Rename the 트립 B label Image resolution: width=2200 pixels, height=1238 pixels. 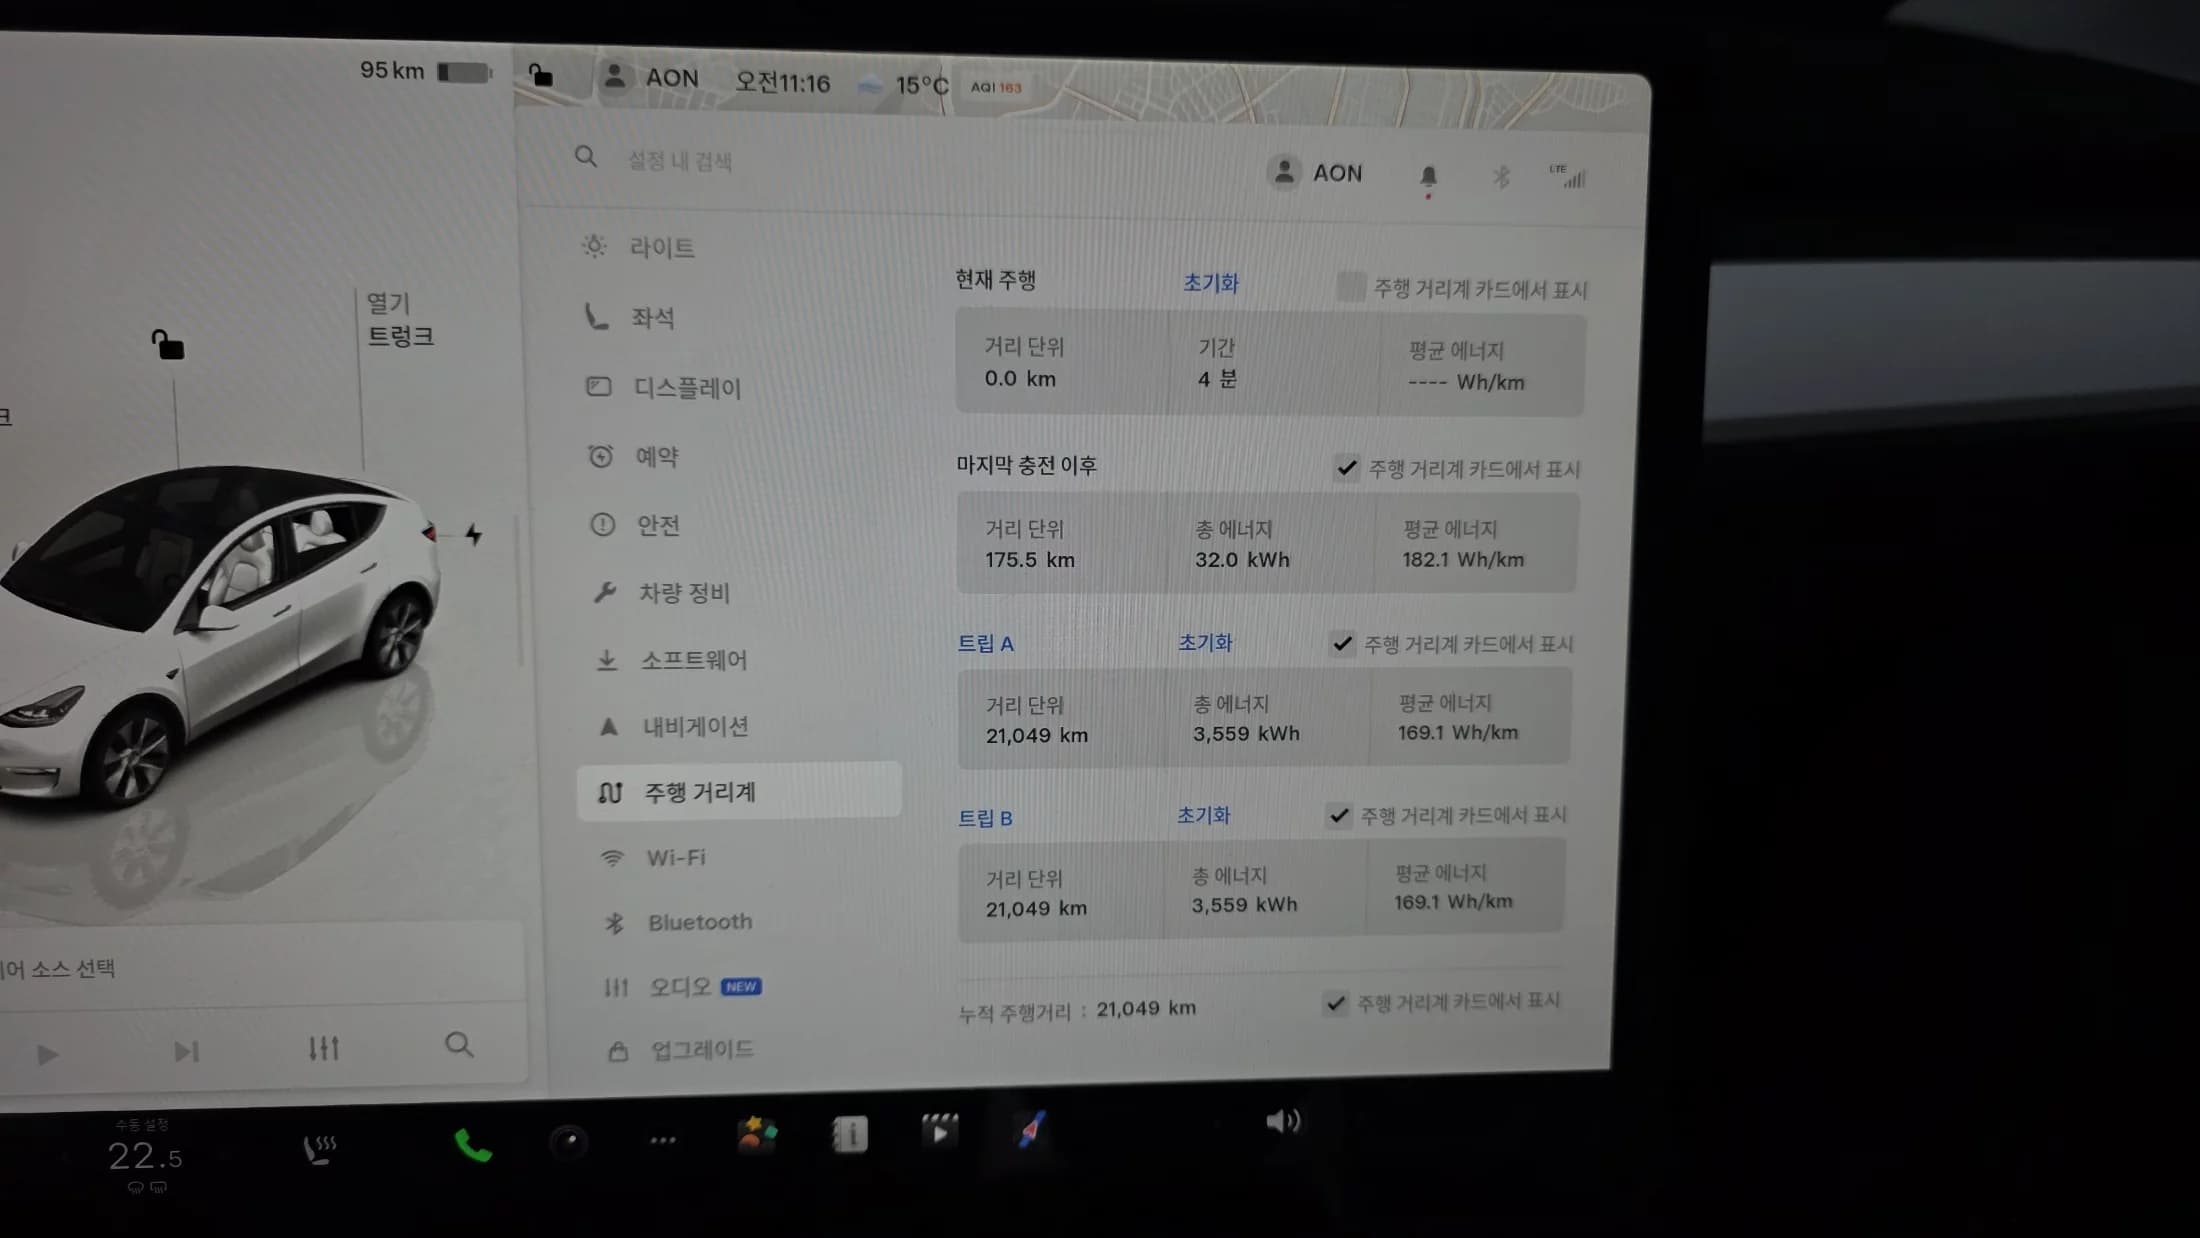(985, 818)
